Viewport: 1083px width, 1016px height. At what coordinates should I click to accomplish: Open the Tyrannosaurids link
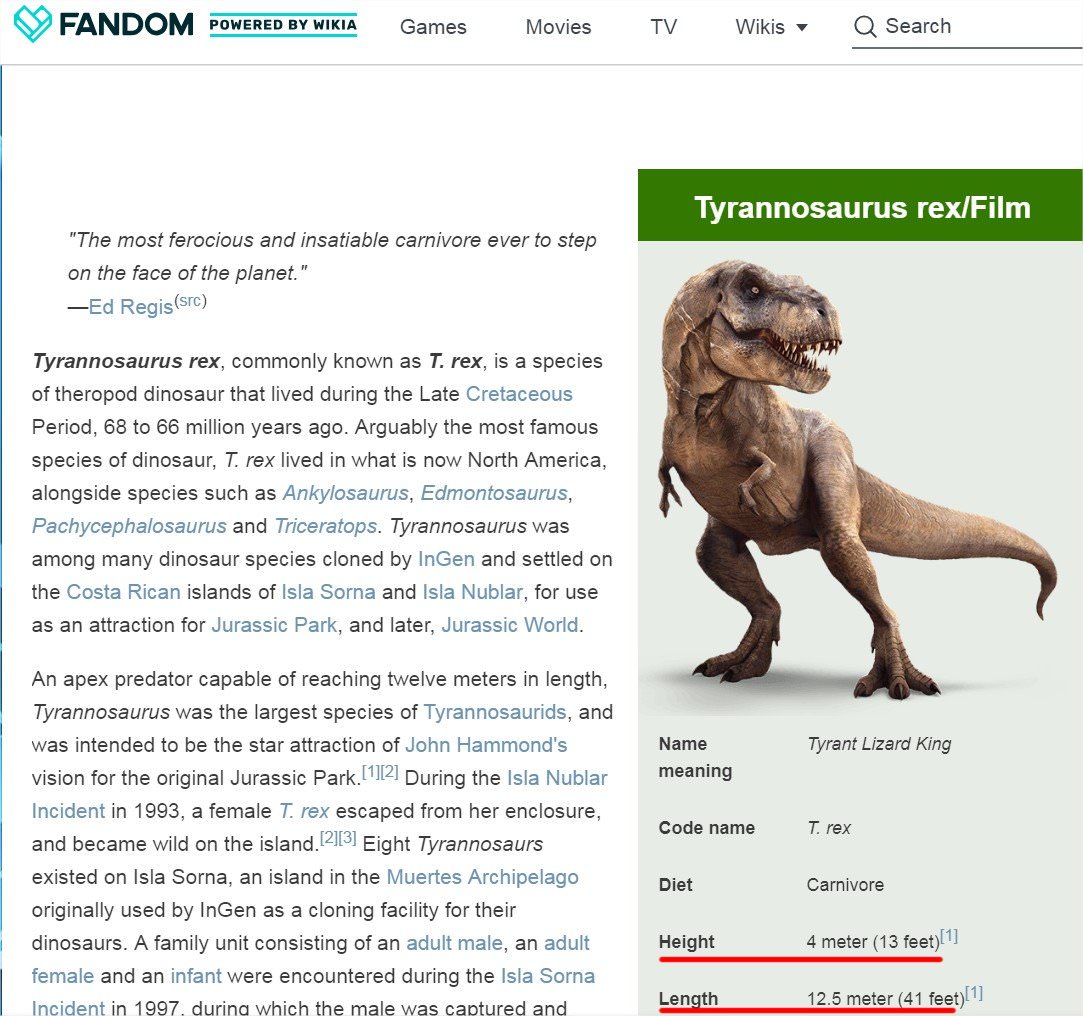click(x=494, y=712)
